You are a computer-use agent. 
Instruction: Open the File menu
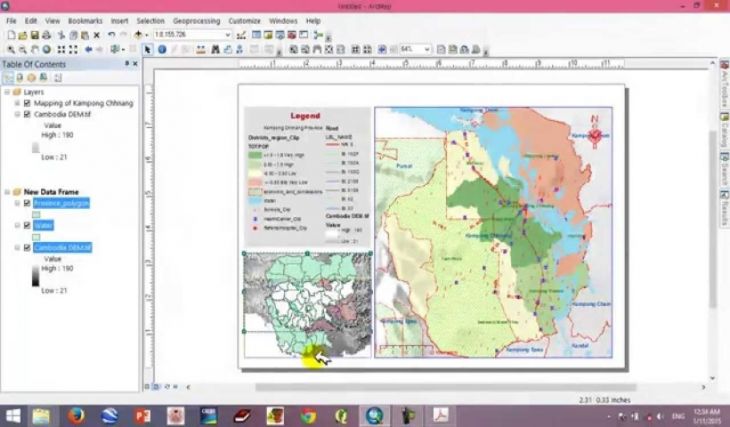[11, 21]
